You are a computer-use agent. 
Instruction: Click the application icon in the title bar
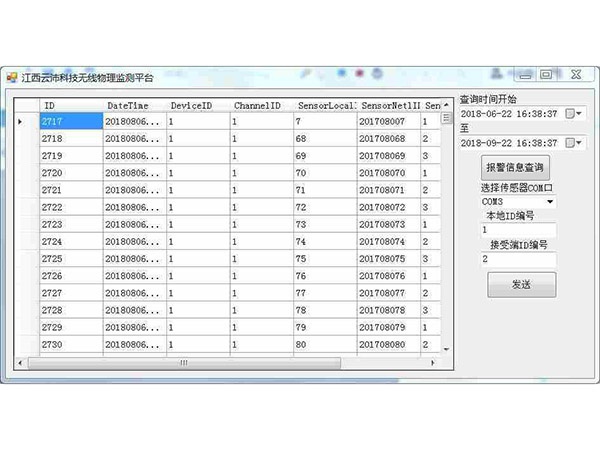(x=11, y=77)
